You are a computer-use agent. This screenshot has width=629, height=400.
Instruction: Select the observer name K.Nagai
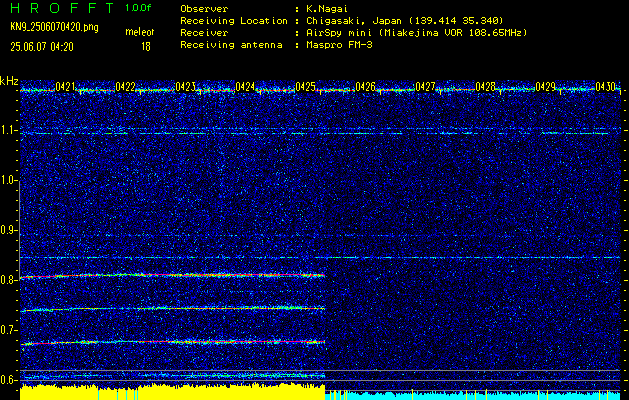327,8
